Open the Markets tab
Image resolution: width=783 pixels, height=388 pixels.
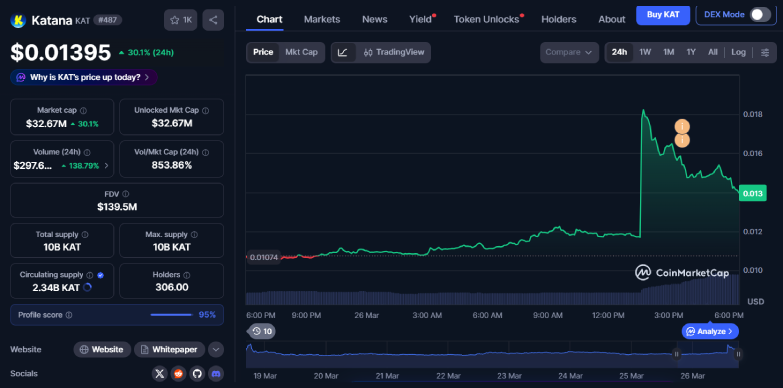(322, 19)
